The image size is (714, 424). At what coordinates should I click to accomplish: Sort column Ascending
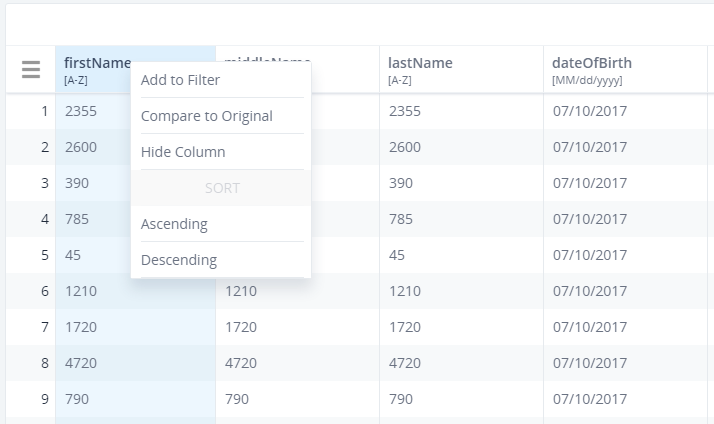tap(174, 224)
